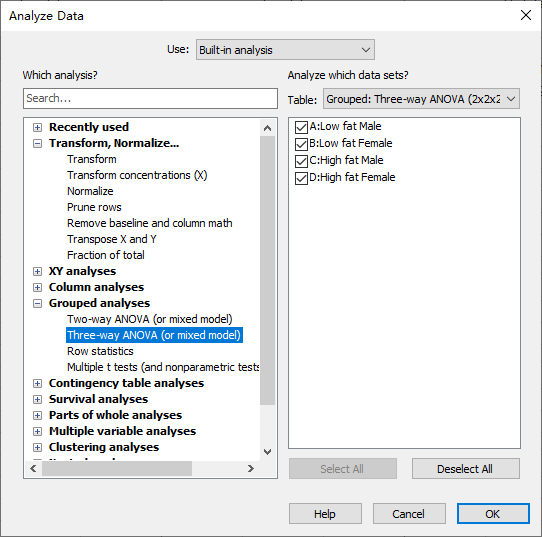Select Two-way ANOVA (or mixed model)
This screenshot has width=542, height=537.
[149, 319]
